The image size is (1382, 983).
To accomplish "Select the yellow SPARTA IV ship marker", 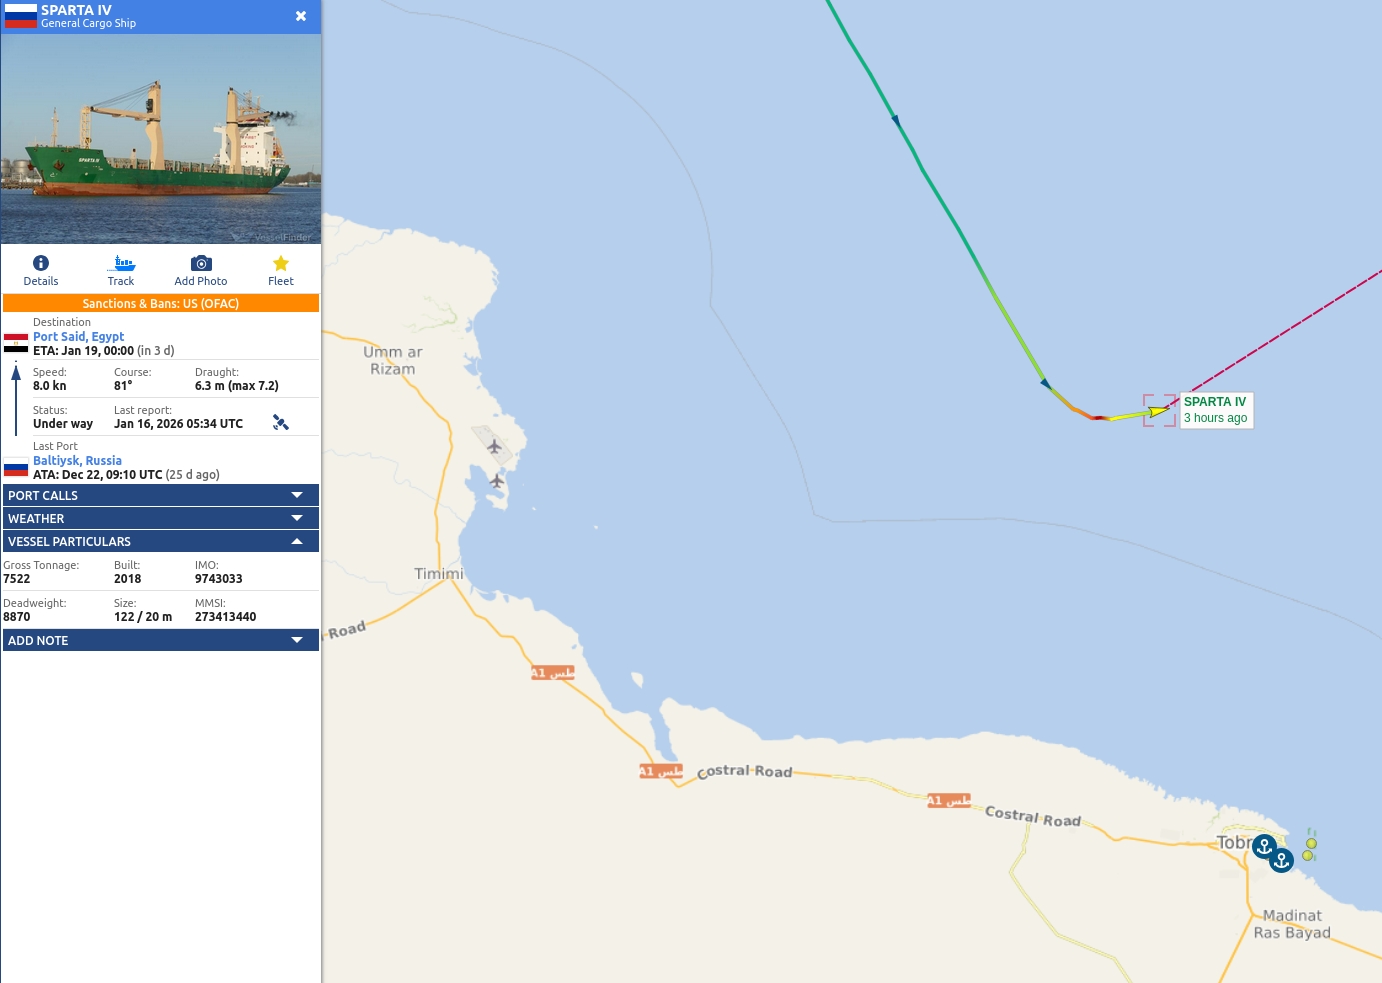I will click(1157, 411).
